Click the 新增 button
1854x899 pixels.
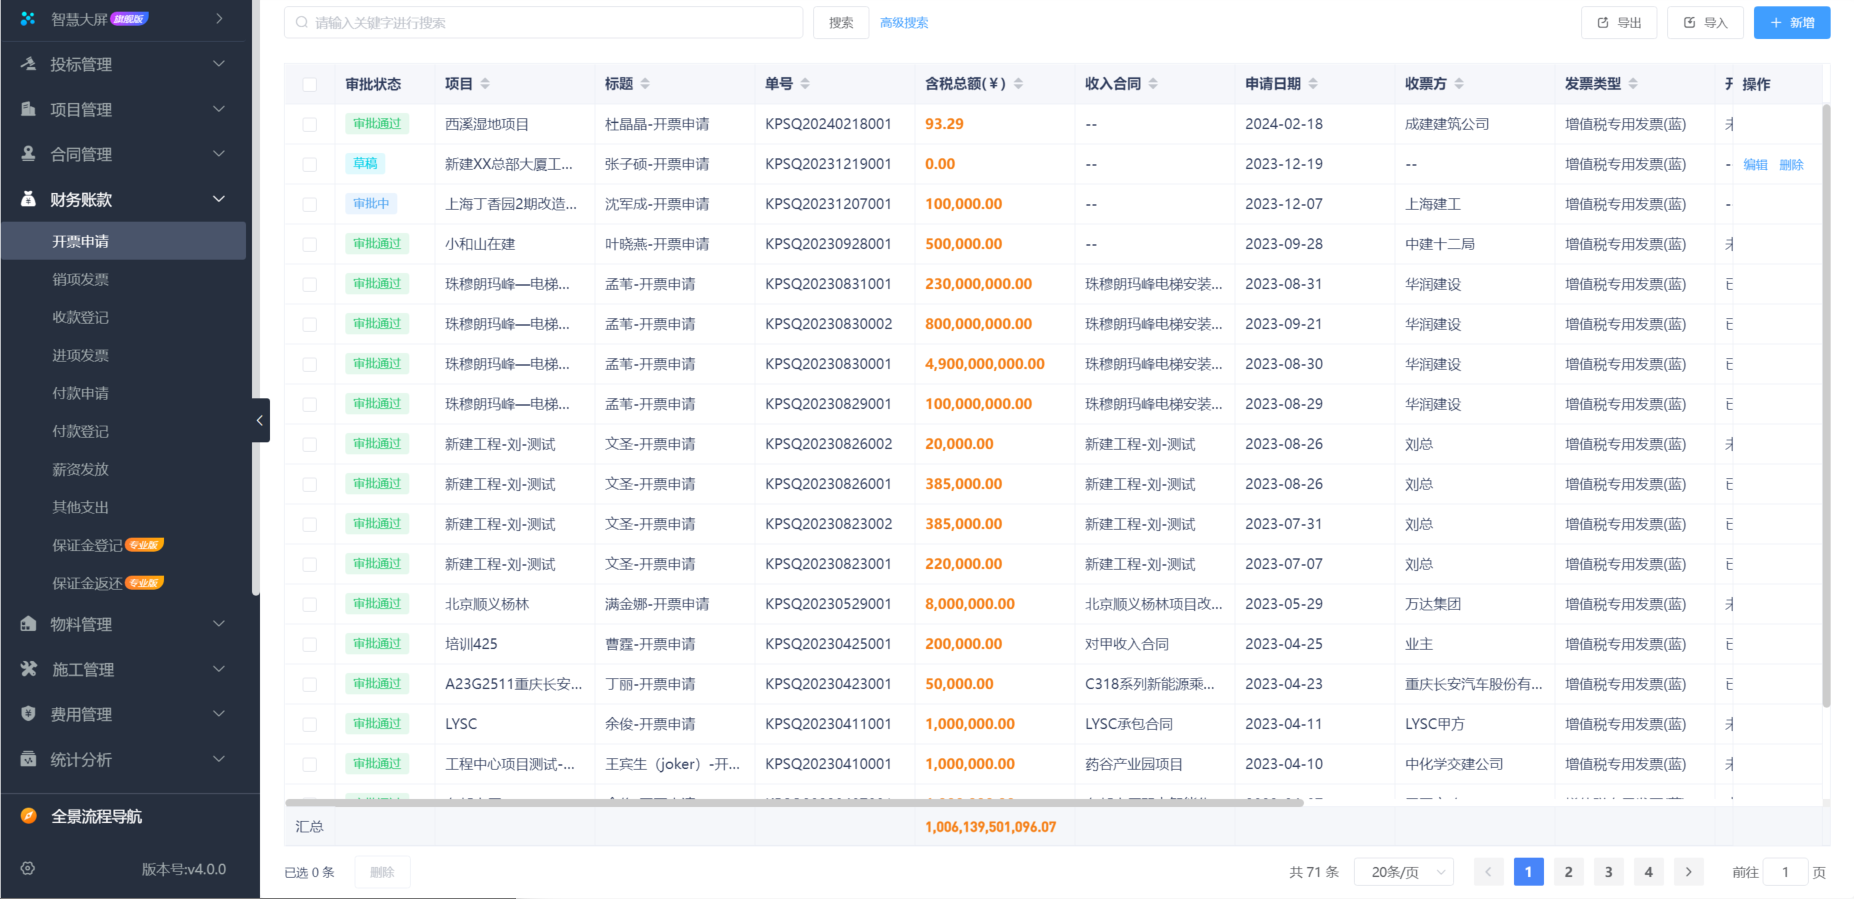coord(1791,23)
